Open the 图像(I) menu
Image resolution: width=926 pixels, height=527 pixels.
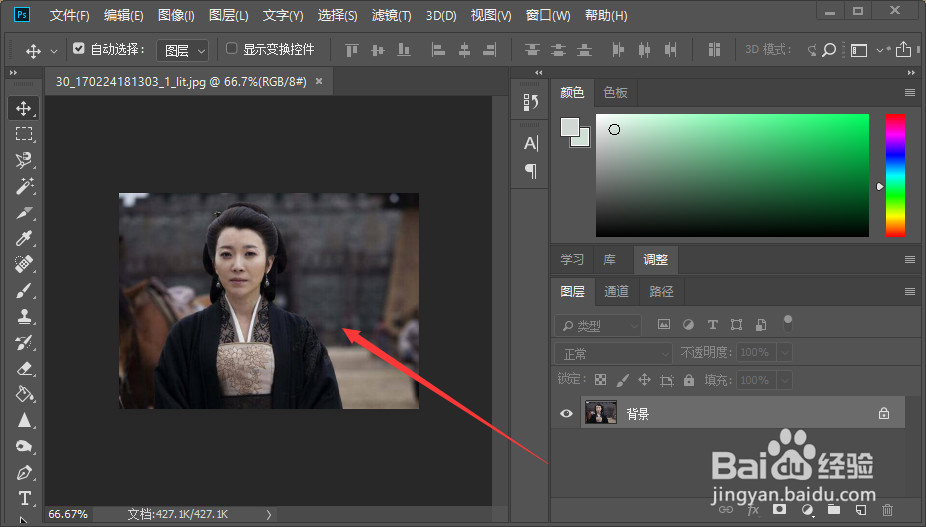coord(176,16)
